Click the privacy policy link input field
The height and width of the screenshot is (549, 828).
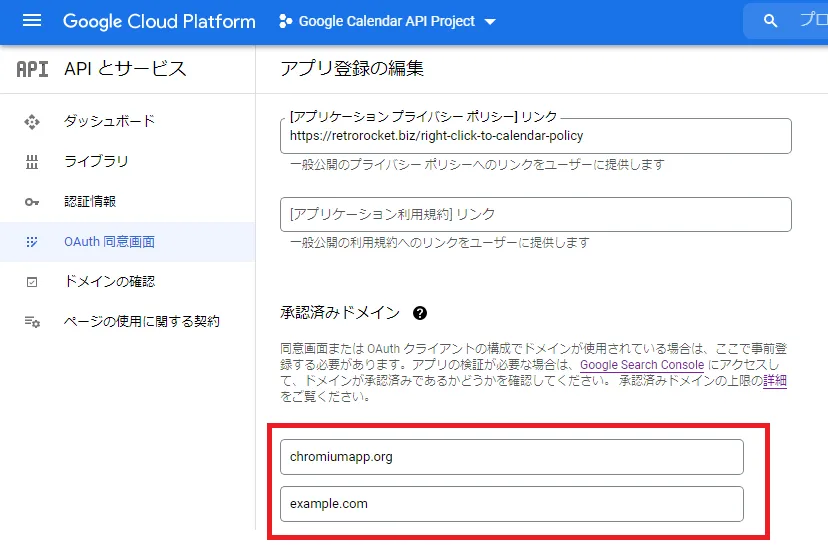(x=535, y=136)
